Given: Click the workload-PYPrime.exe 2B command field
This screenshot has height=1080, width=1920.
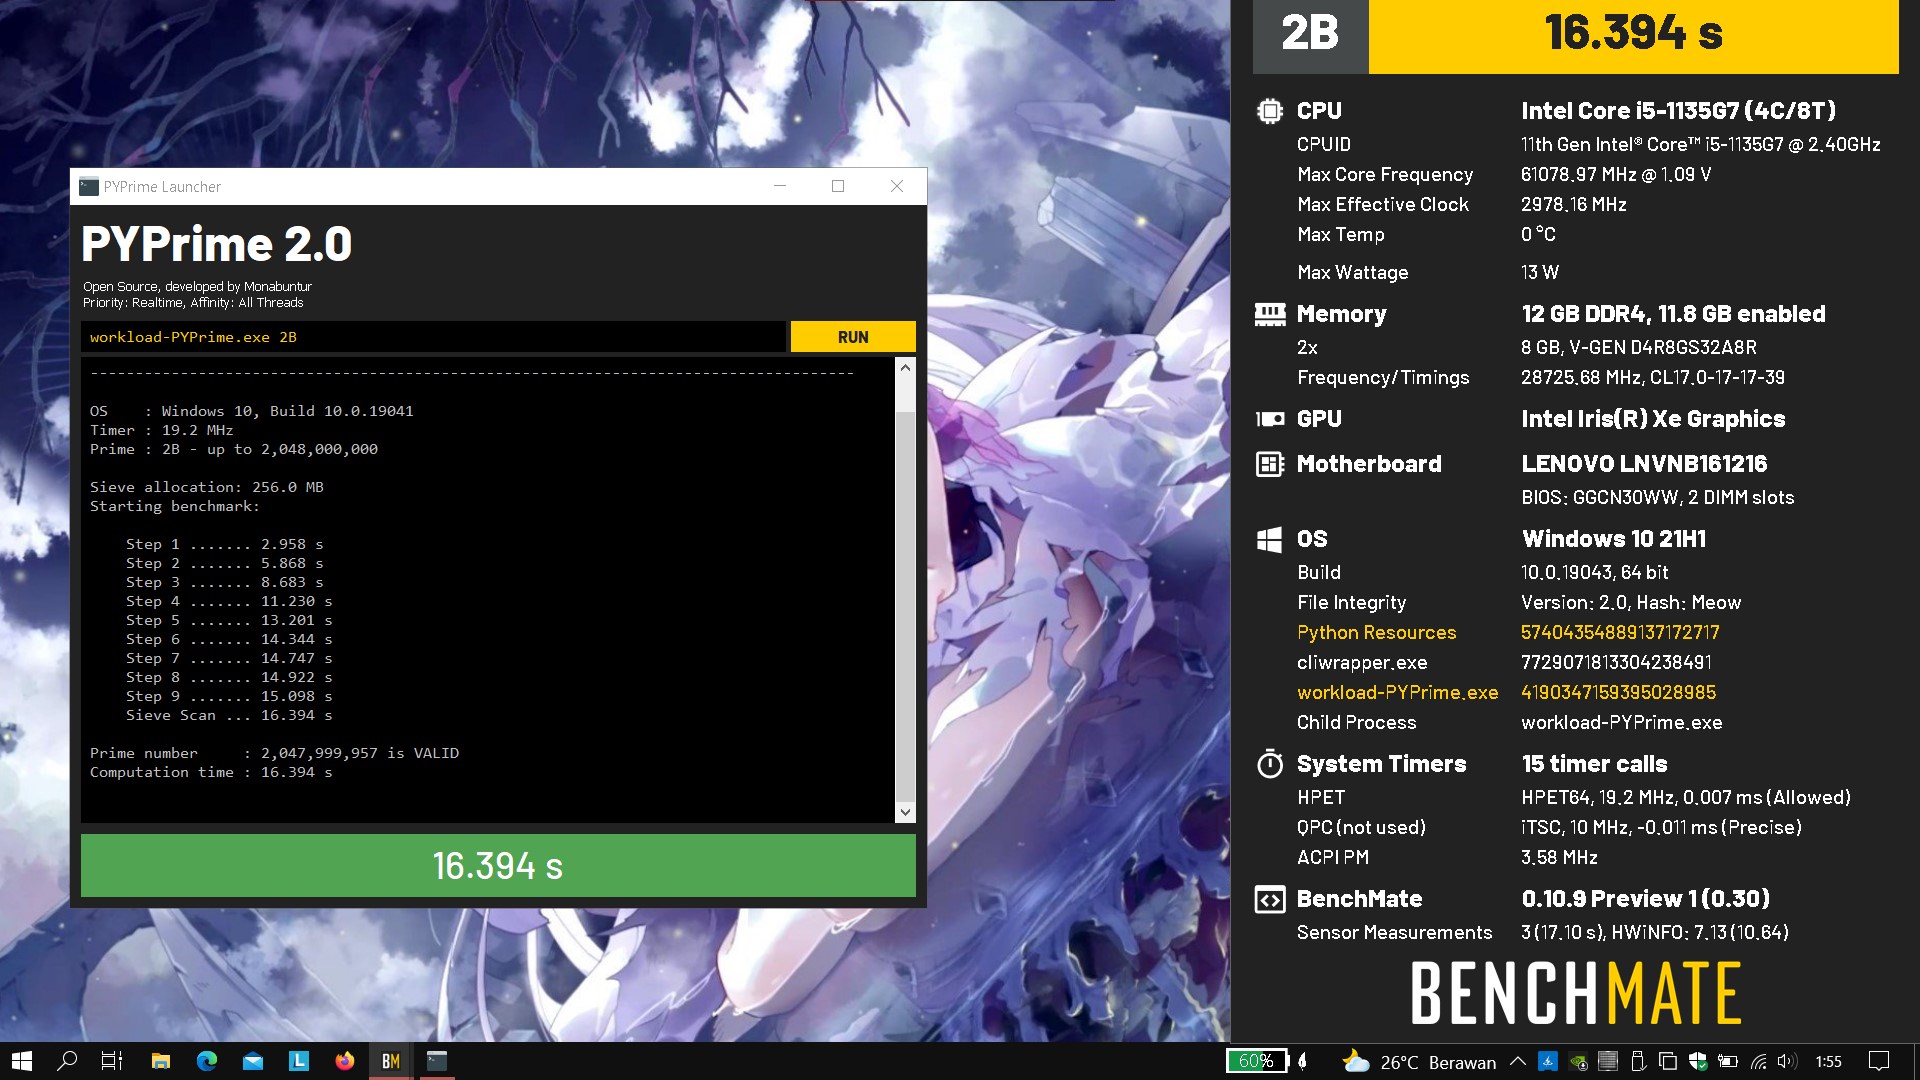Looking at the screenshot, I should pyautogui.click(x=433, y=337).
